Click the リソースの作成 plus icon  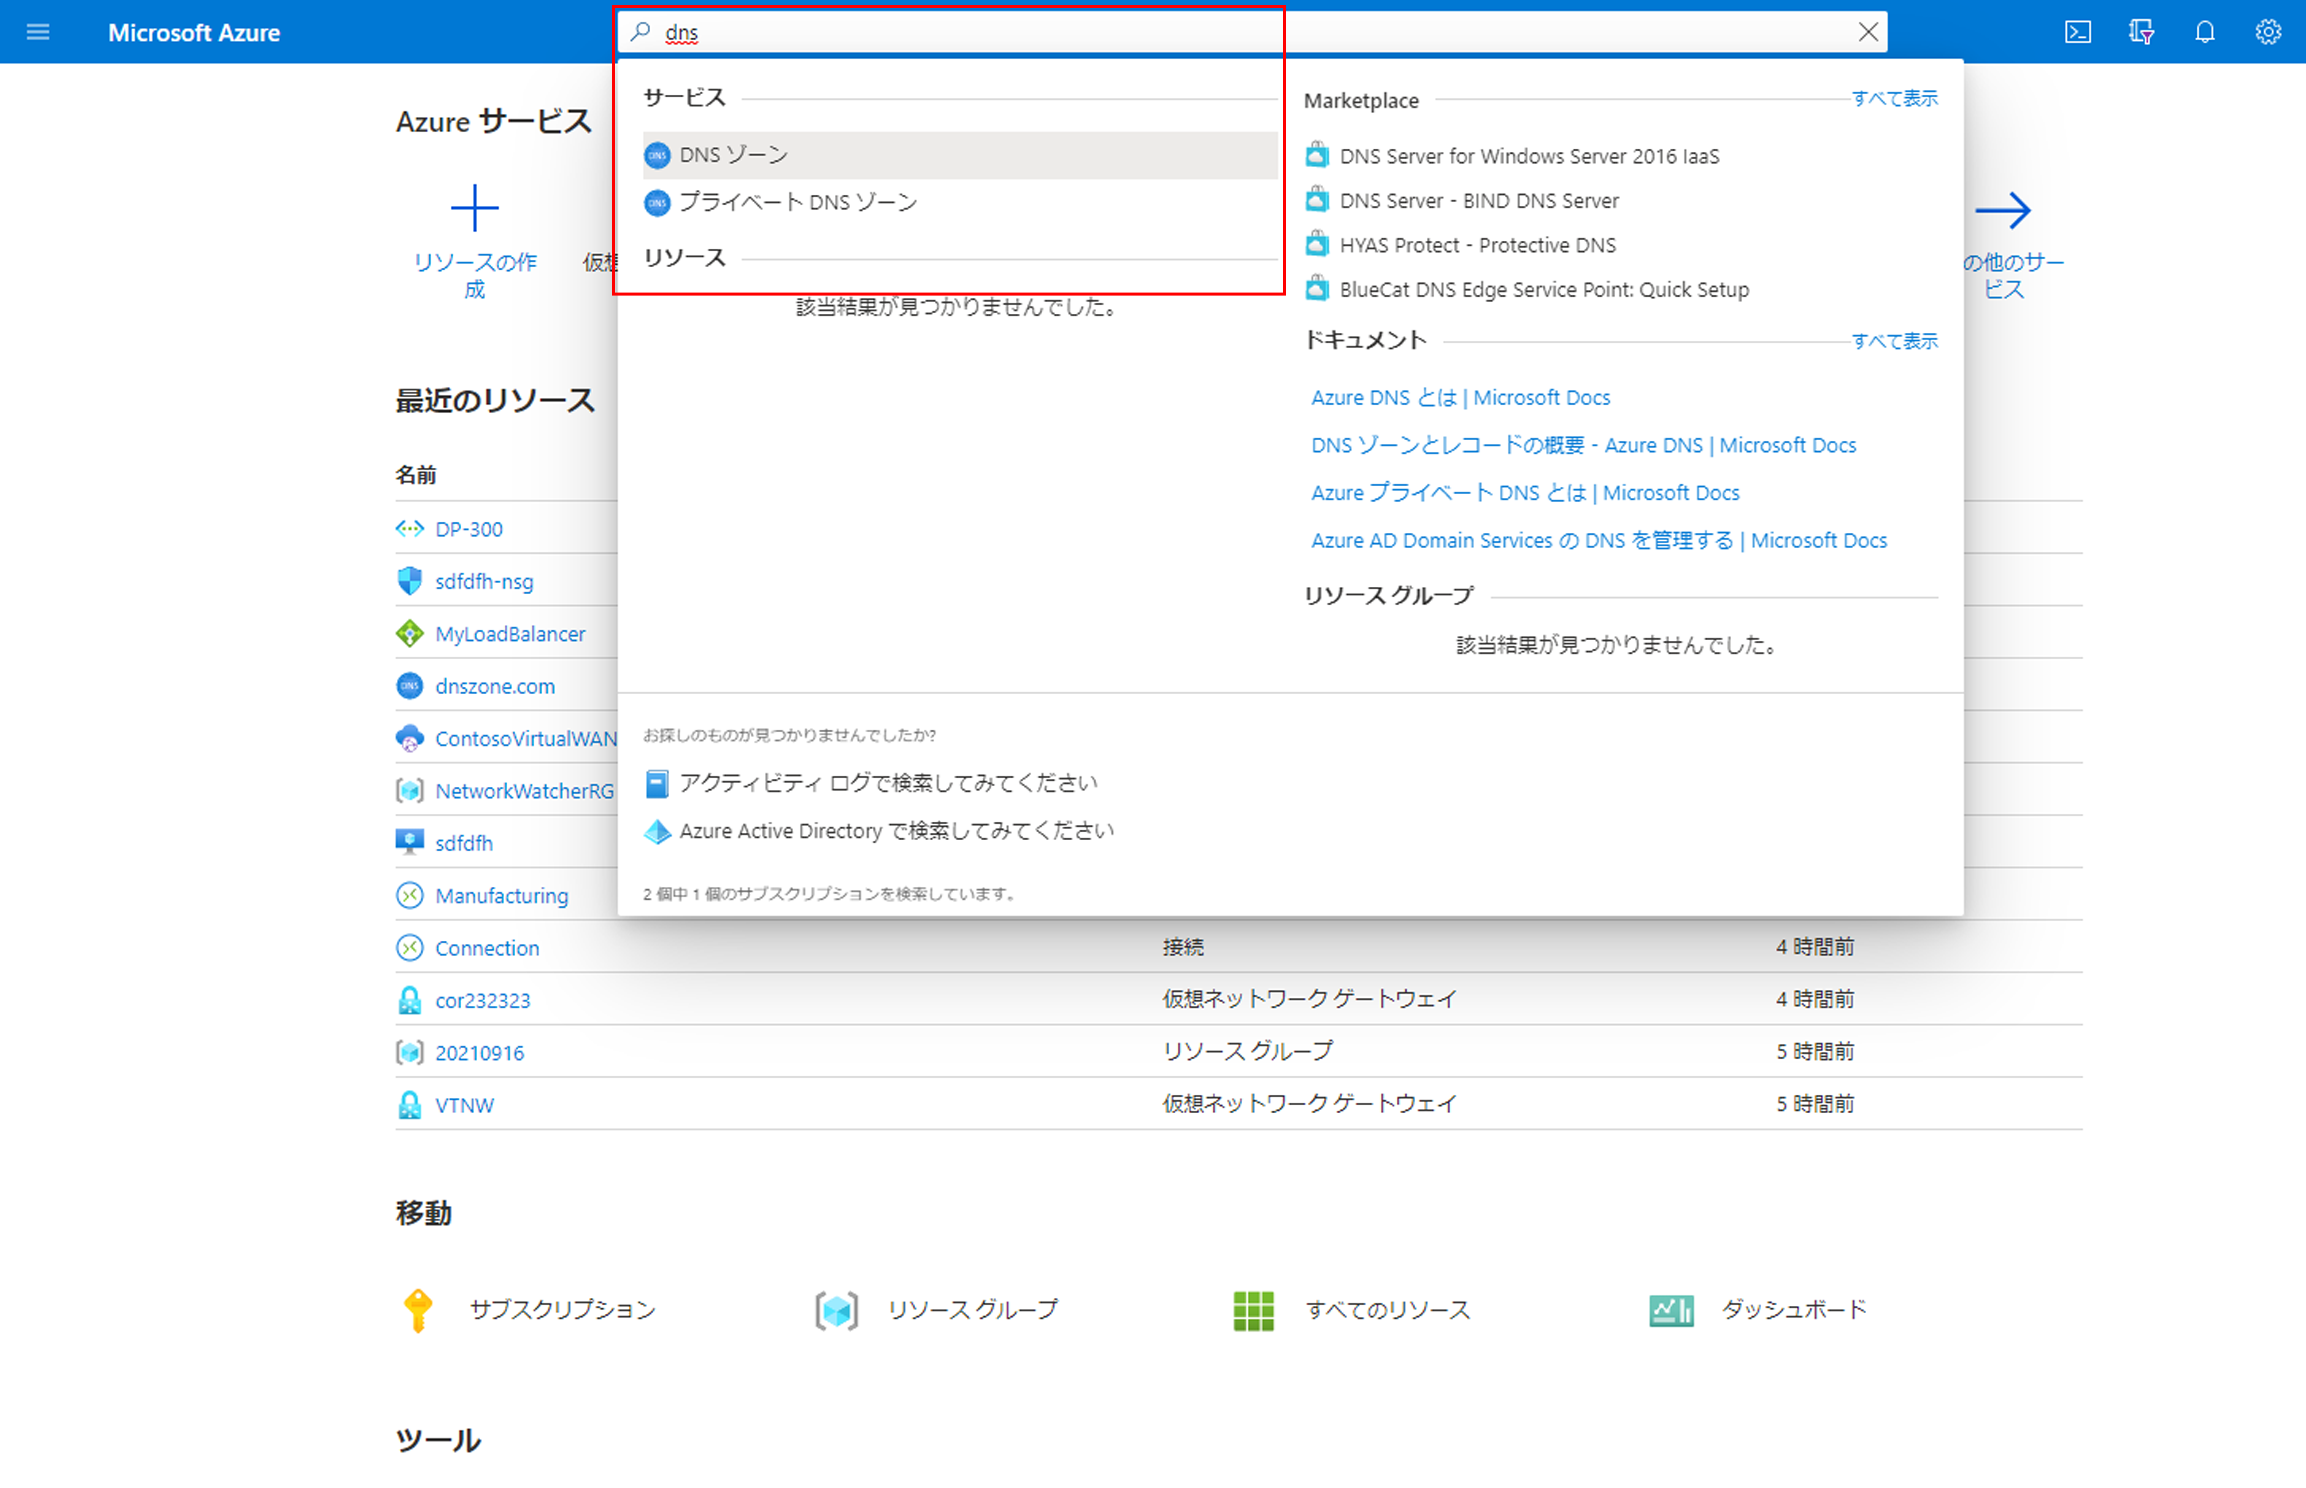(x=474, y=208)
